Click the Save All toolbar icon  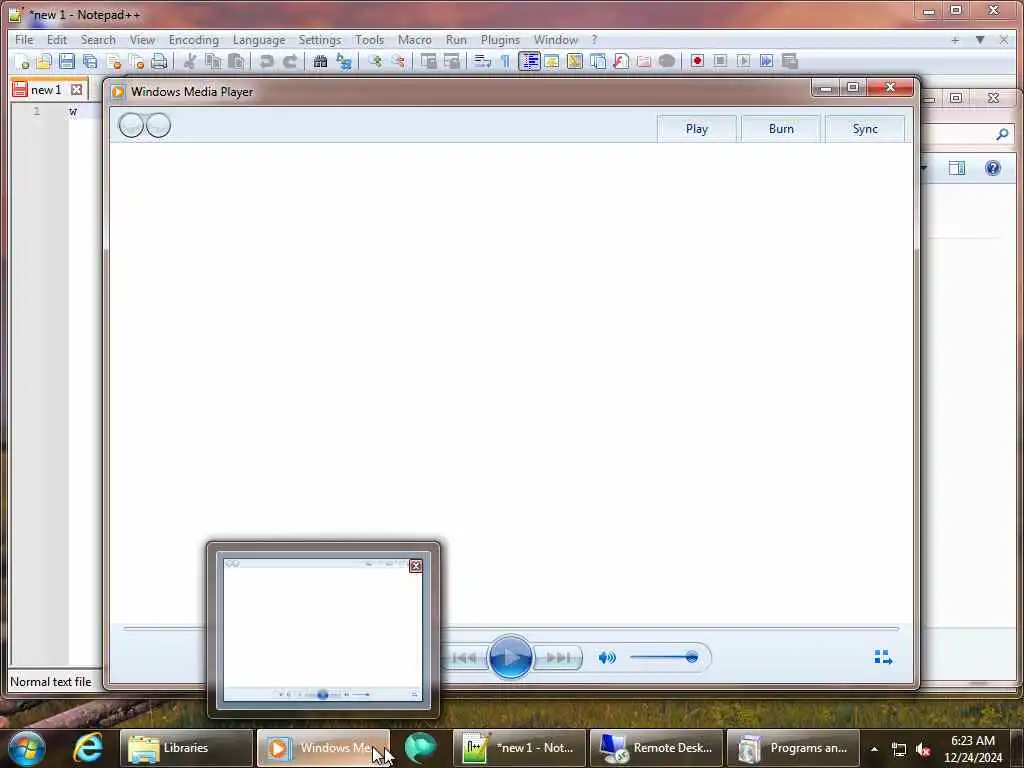pos(90,61)
